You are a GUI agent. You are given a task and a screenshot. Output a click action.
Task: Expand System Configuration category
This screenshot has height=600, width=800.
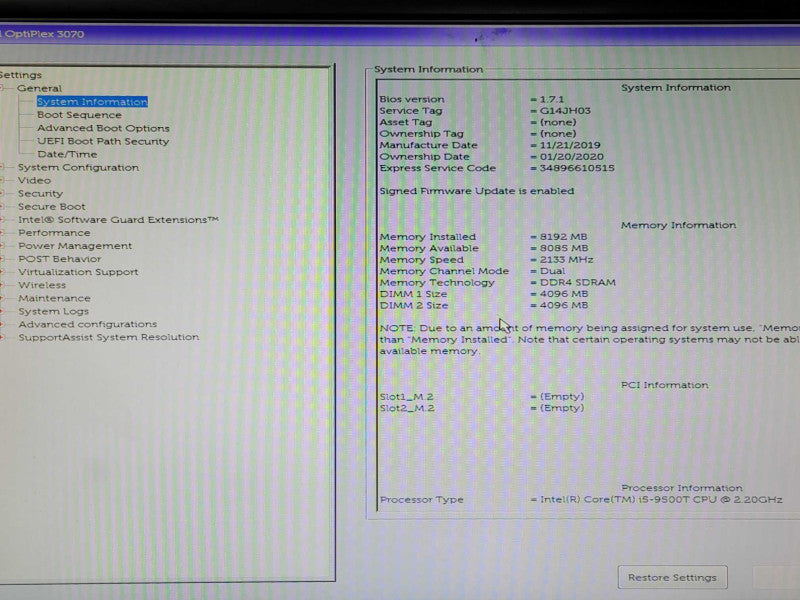pyautogui.click(x=78, y=167)
